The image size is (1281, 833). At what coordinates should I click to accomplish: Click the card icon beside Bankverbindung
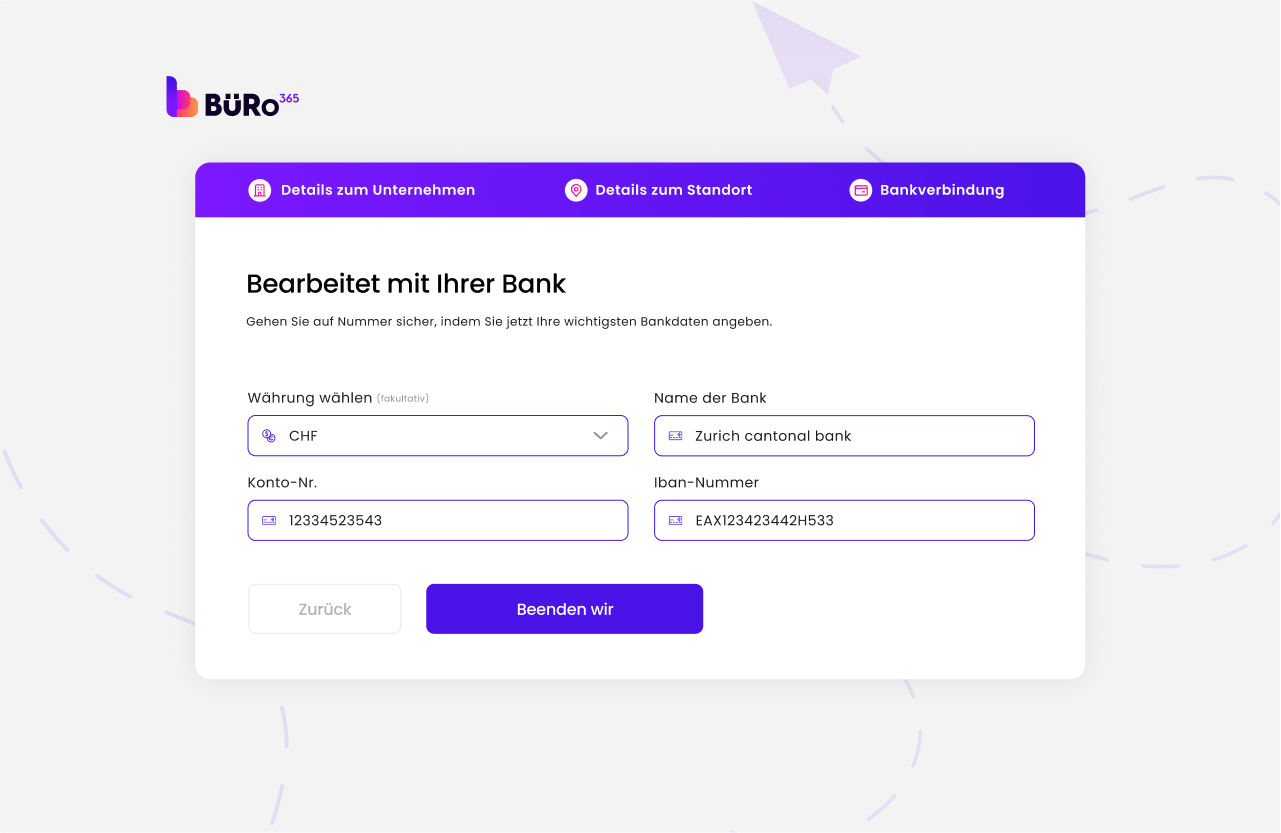tap(861, 190)
